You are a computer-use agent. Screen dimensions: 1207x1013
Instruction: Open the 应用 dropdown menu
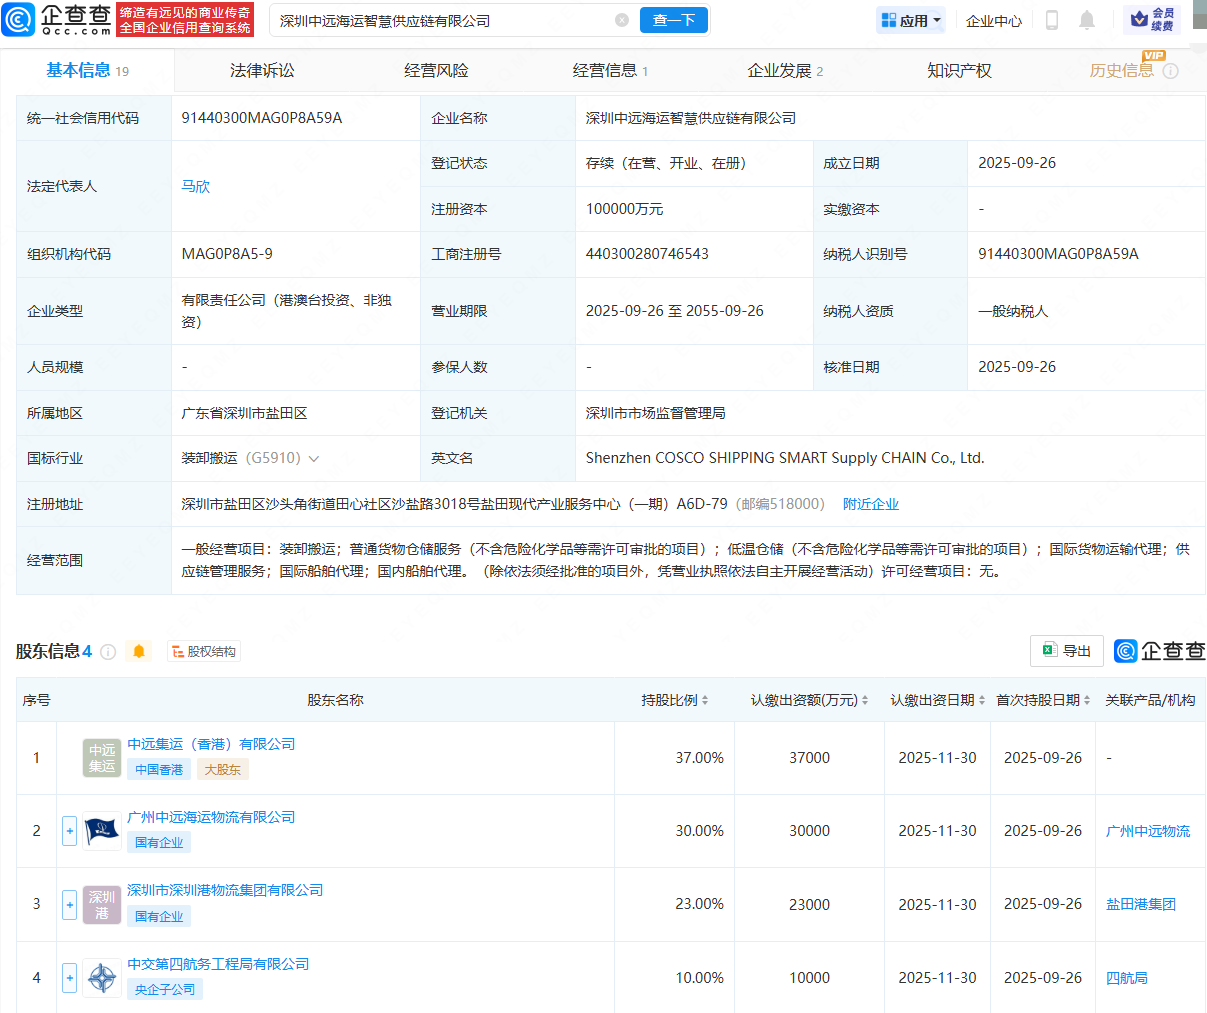tap(911, 20)
